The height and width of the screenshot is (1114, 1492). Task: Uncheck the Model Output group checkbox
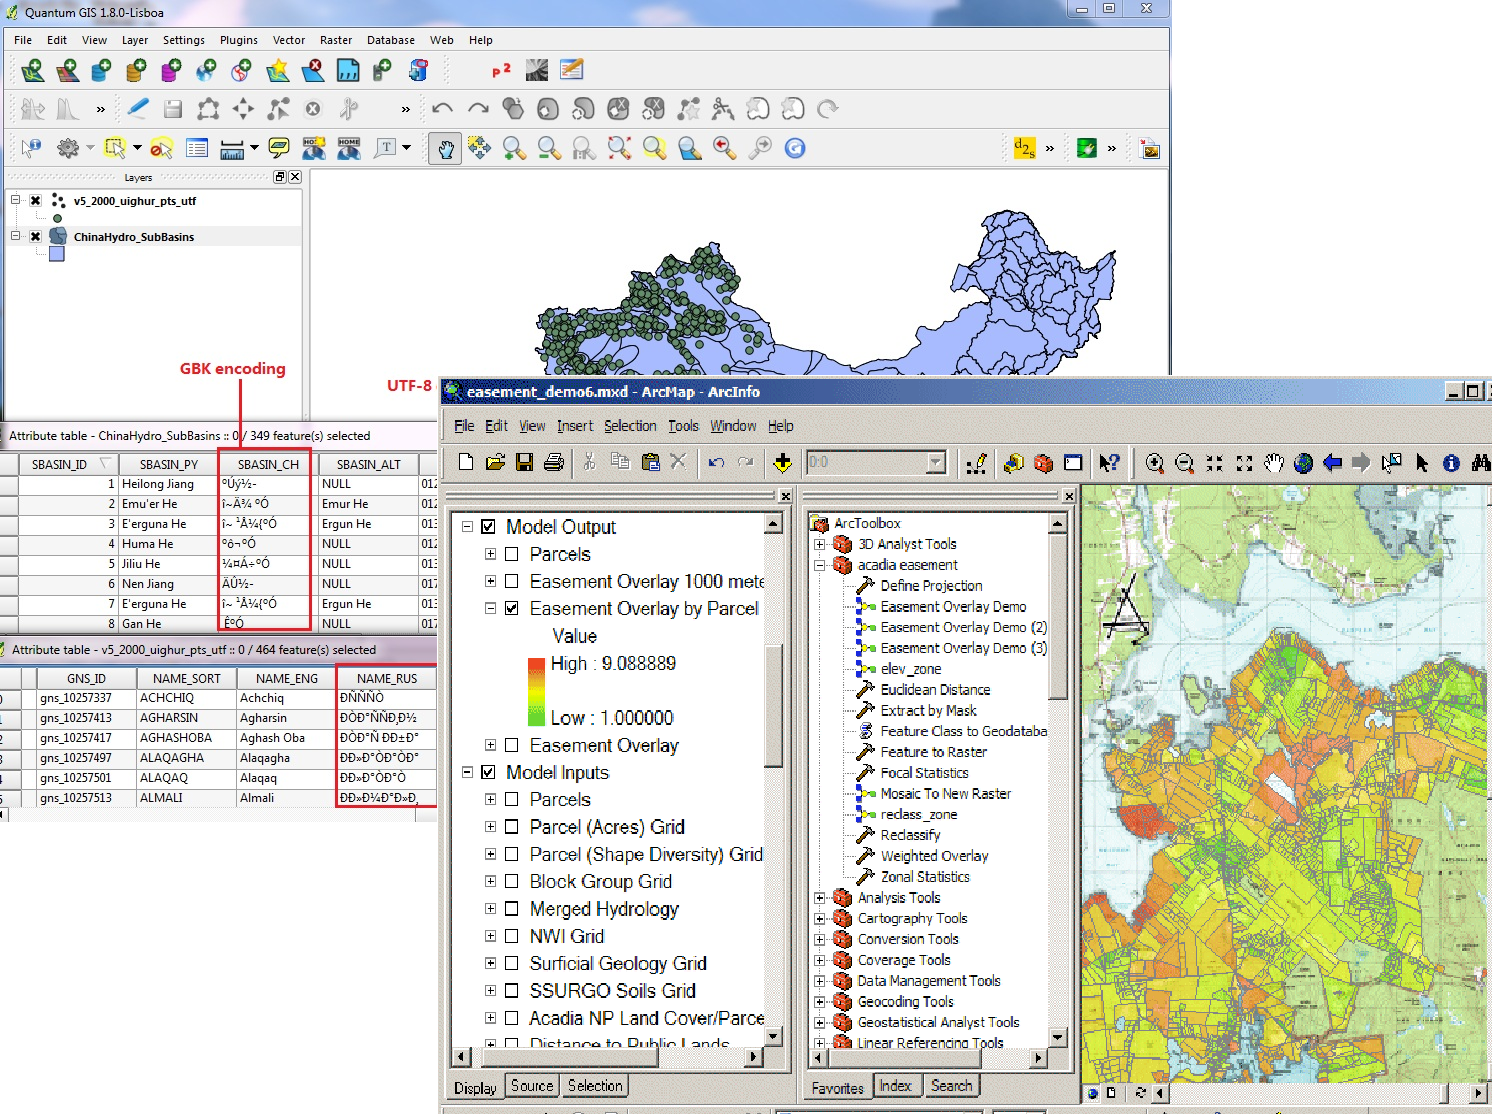point(489,527)
